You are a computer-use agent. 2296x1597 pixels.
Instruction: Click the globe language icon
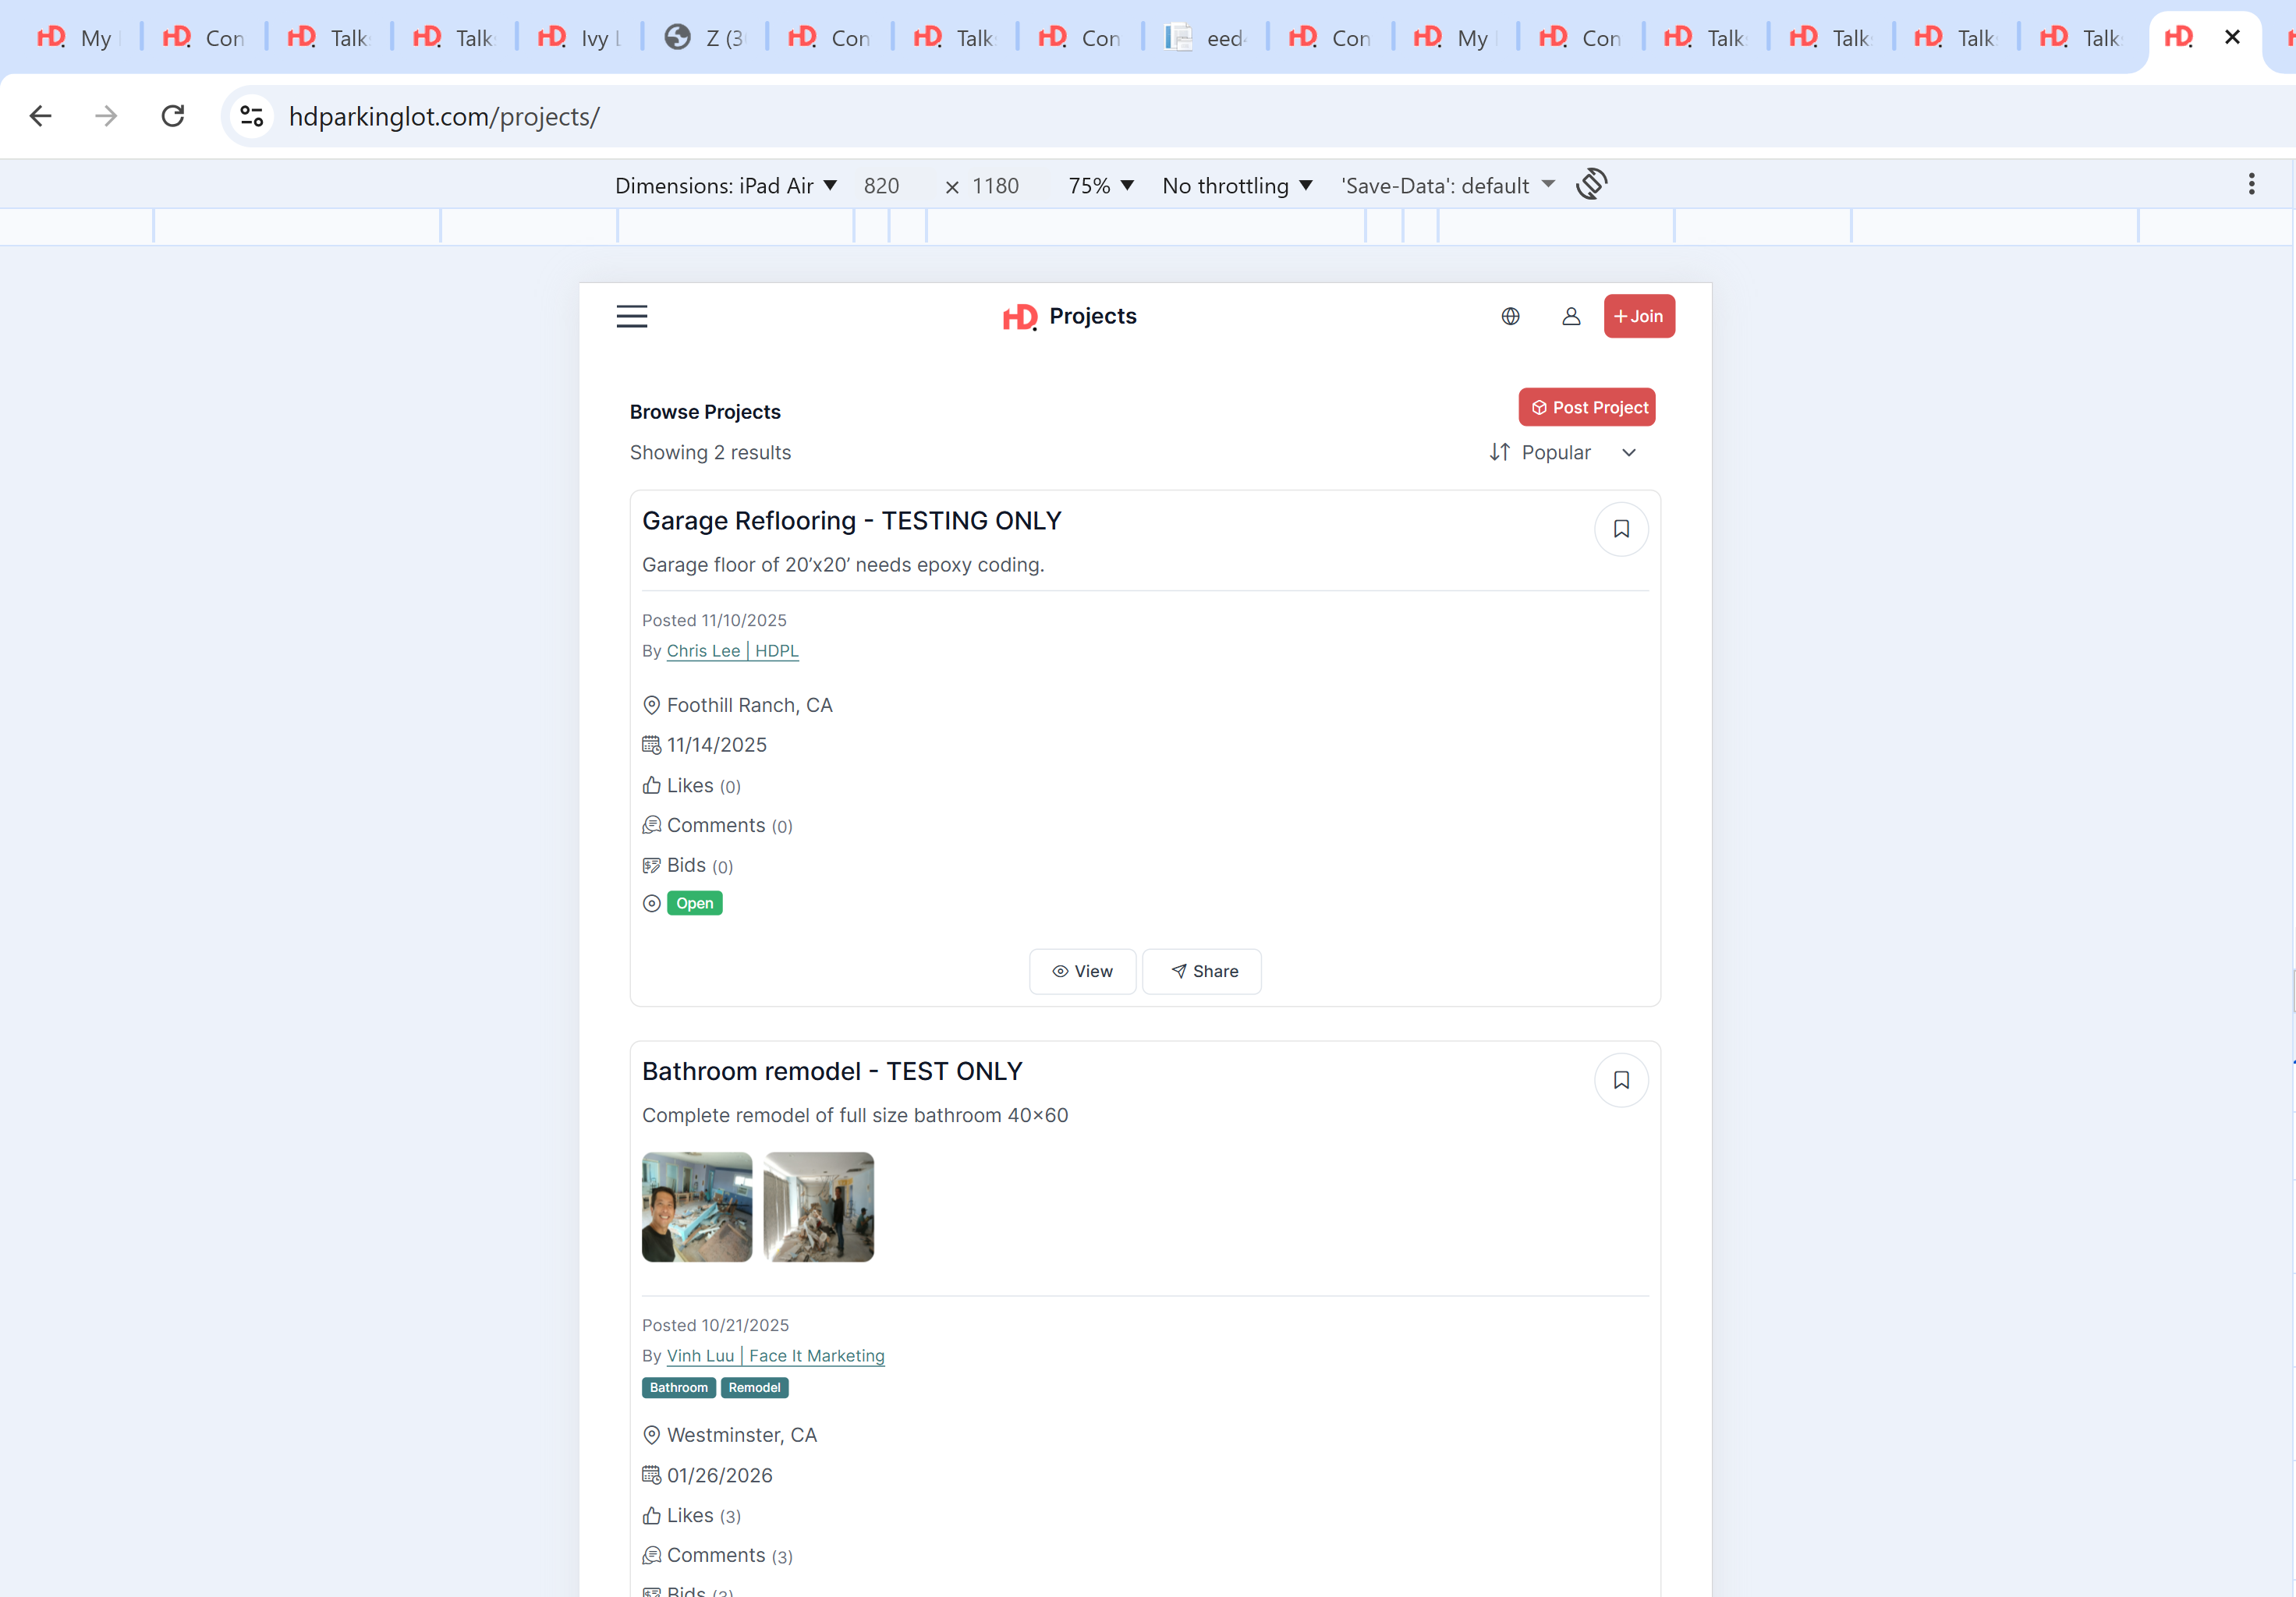[1510, 317]
